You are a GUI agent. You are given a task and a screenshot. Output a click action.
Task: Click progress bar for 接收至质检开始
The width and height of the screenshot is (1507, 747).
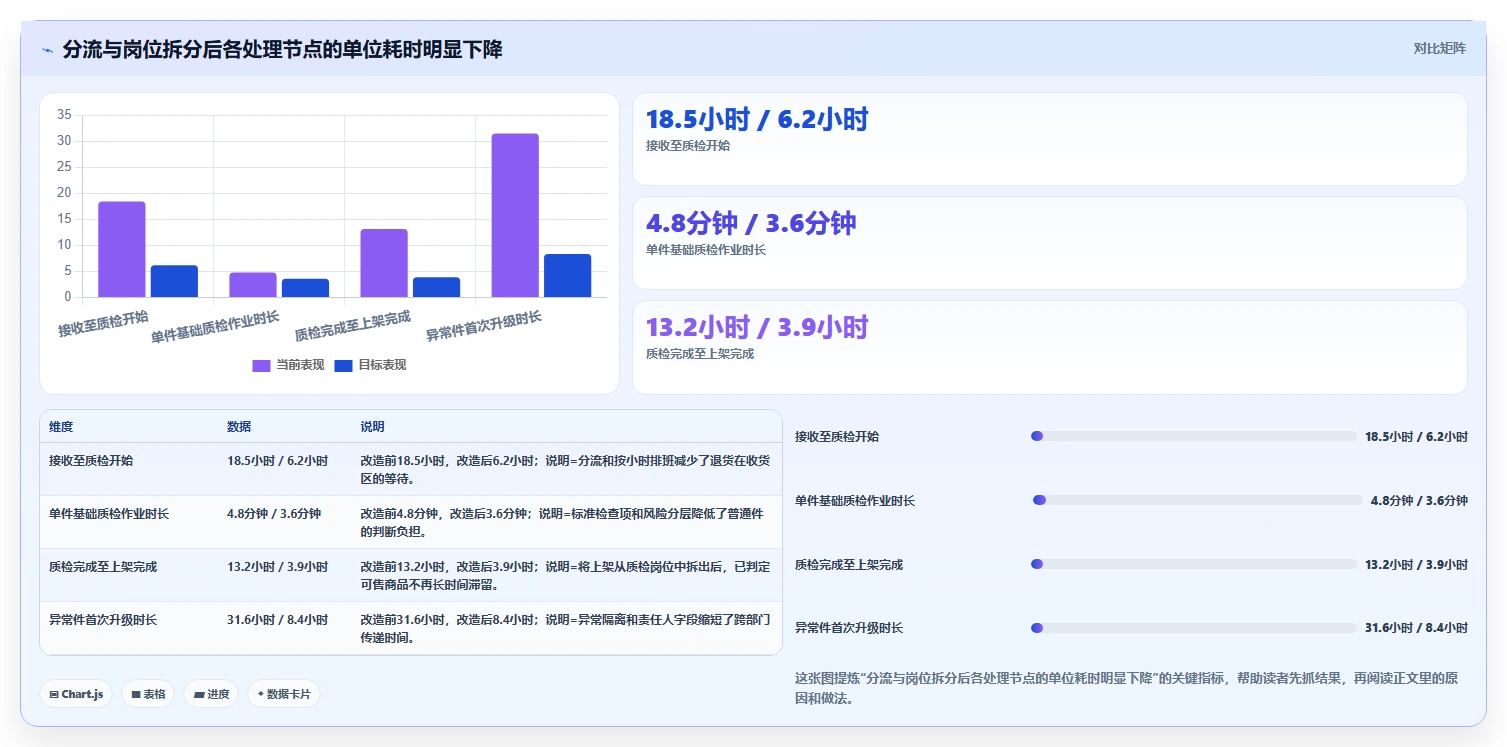pos(1194,436)
